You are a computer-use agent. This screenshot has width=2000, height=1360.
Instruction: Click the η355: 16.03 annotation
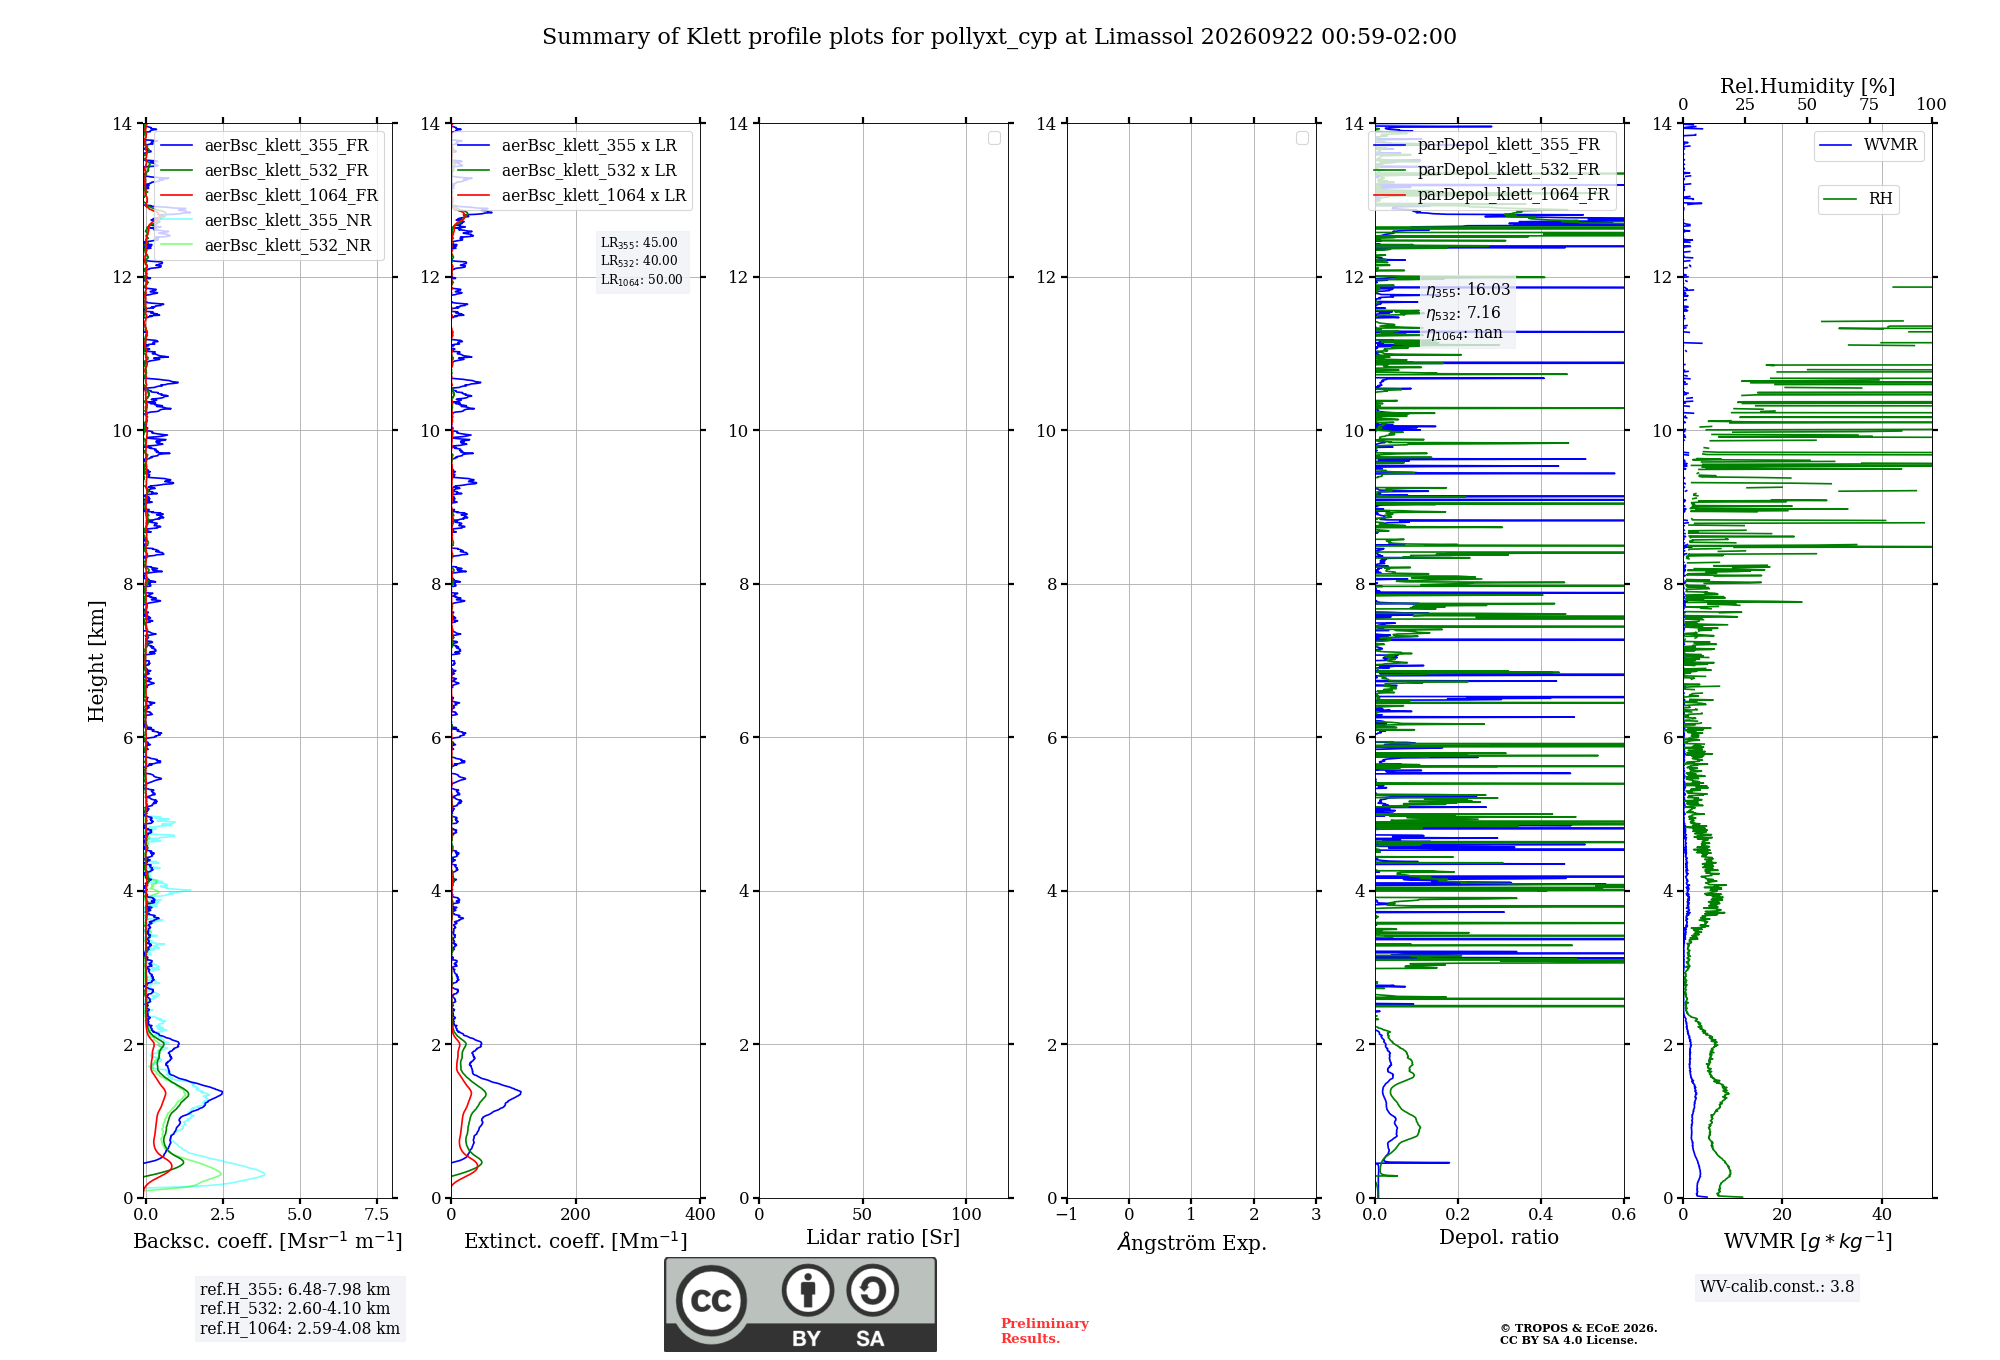[1468, 290]
